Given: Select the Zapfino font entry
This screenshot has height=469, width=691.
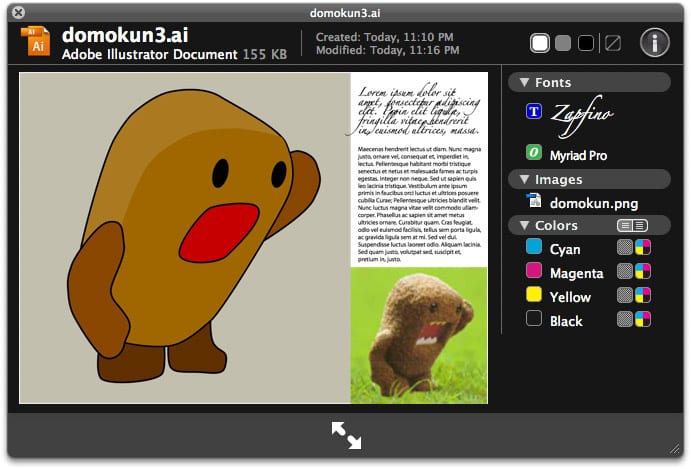Looking at the screenshot, I should coord(582,115).
